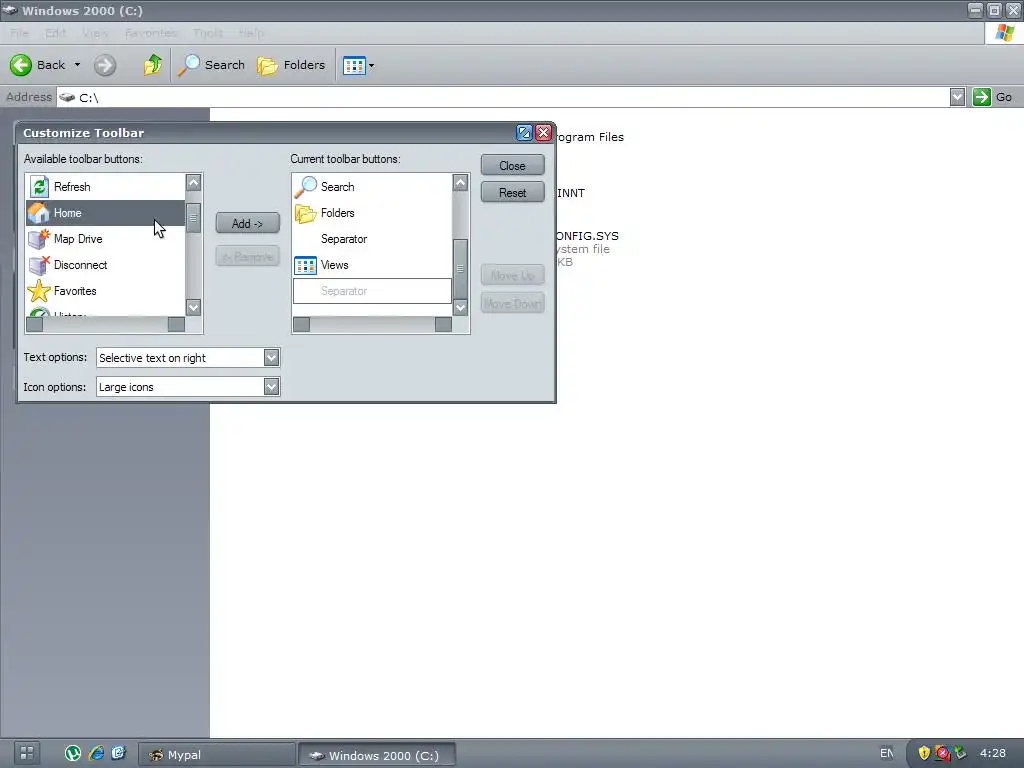The image size is (1024, 768).
Task: Toggle the Folders pane button
Action: point(291,65)
